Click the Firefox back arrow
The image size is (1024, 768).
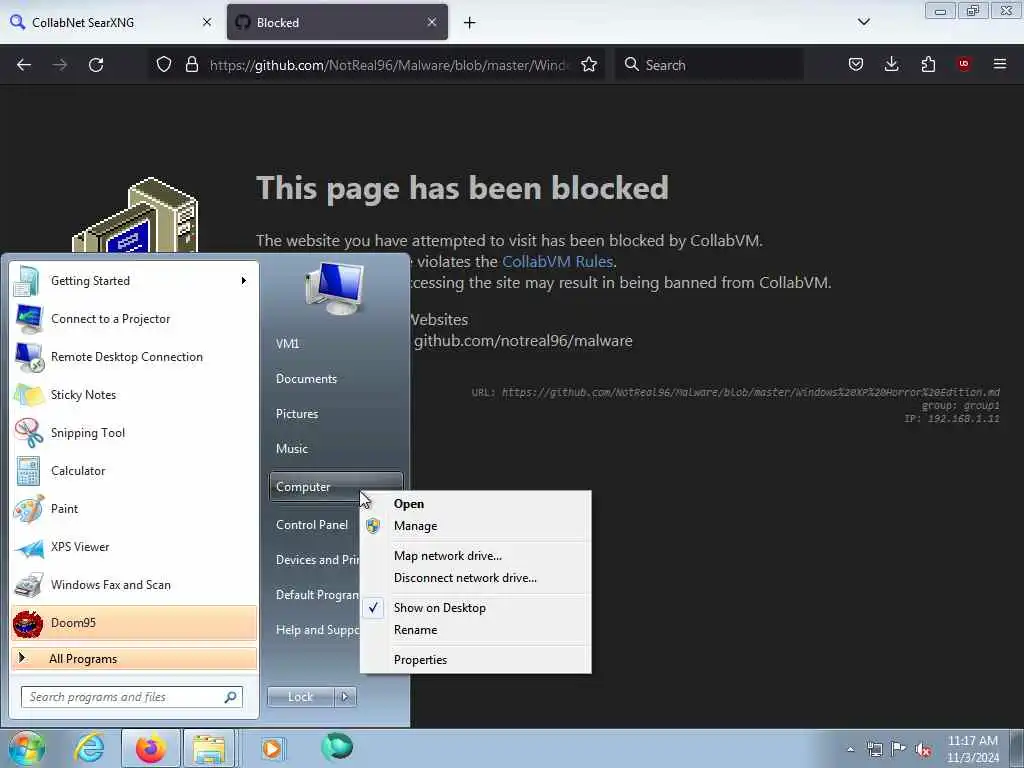[x=24, y=65]
